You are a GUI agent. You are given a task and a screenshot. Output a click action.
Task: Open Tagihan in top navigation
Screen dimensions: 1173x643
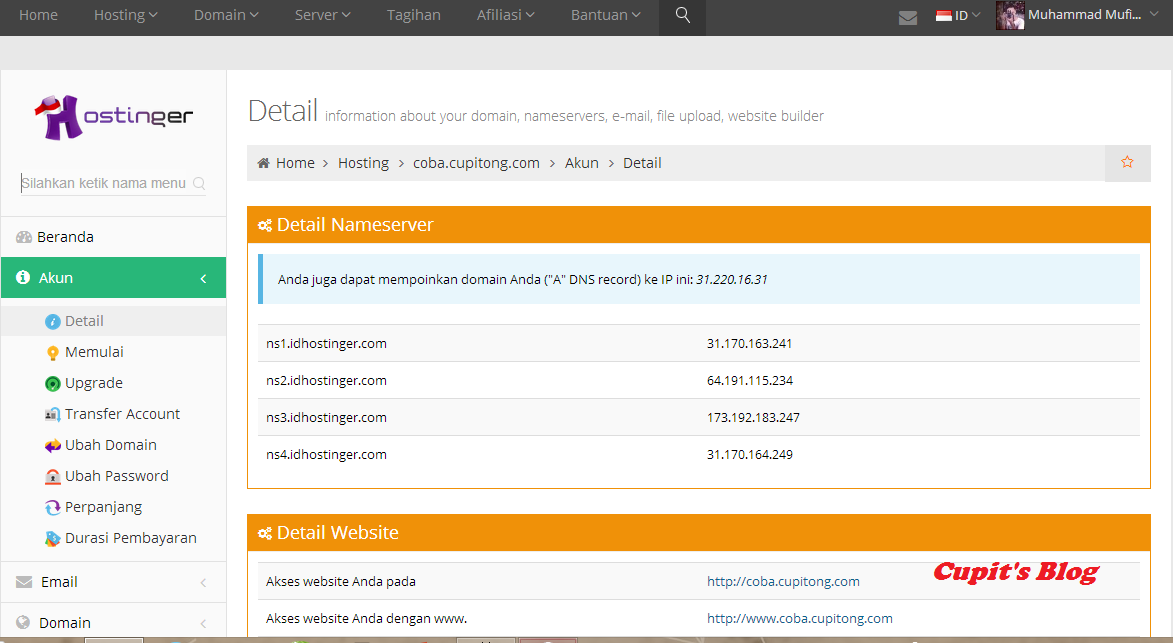[414, 15]
